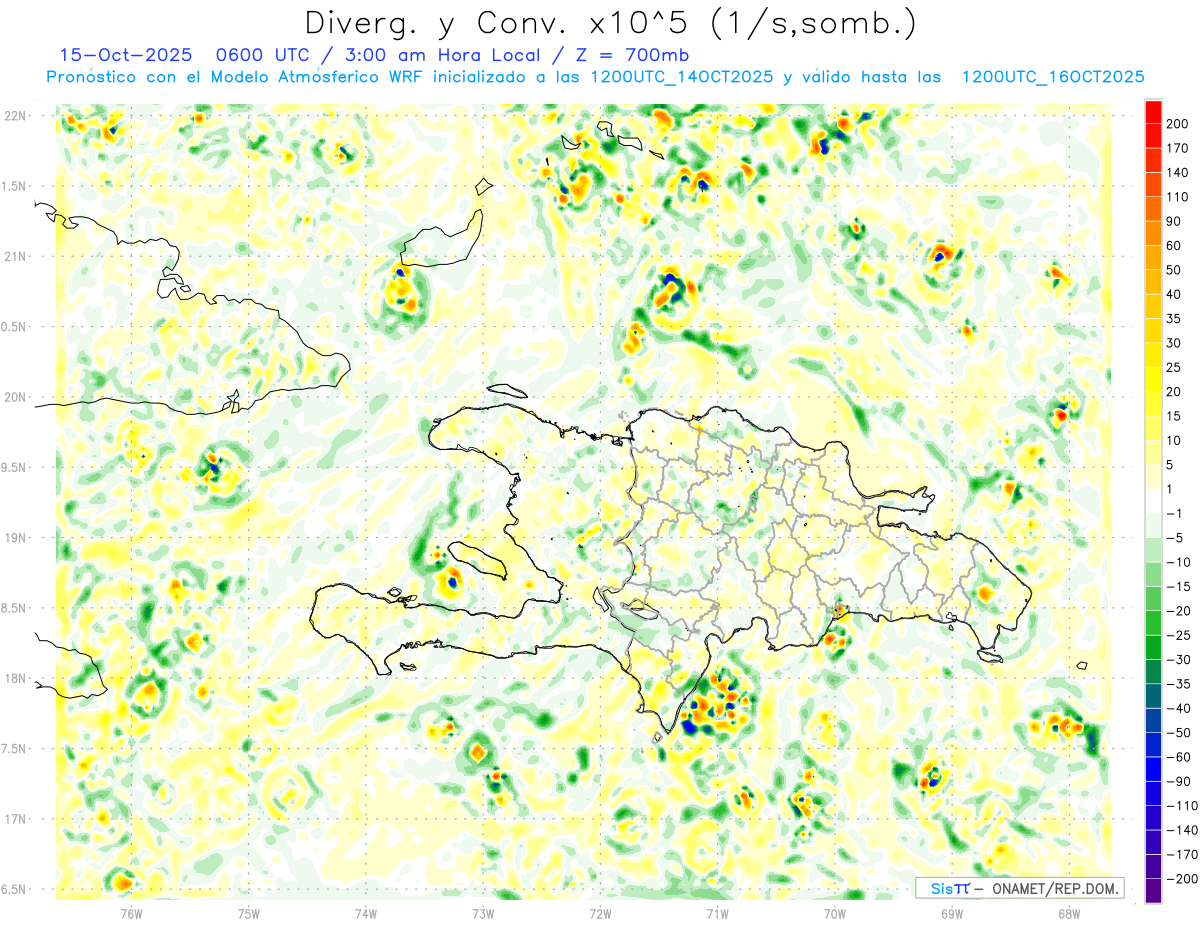Pick the dark purple swatch below -200
1200x927 pixels.
pyautogui.click(x=1153, y=891)
